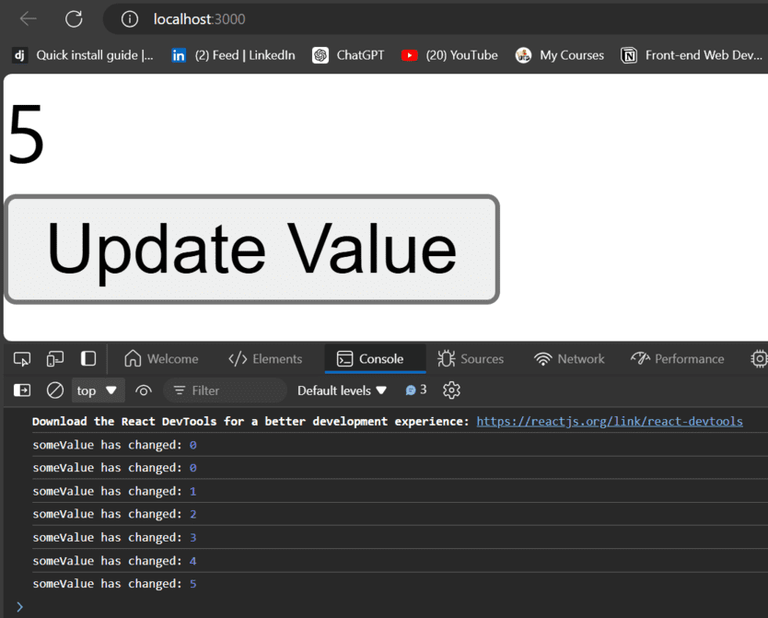
Task: Clear the console output
Action: [55, 390]
